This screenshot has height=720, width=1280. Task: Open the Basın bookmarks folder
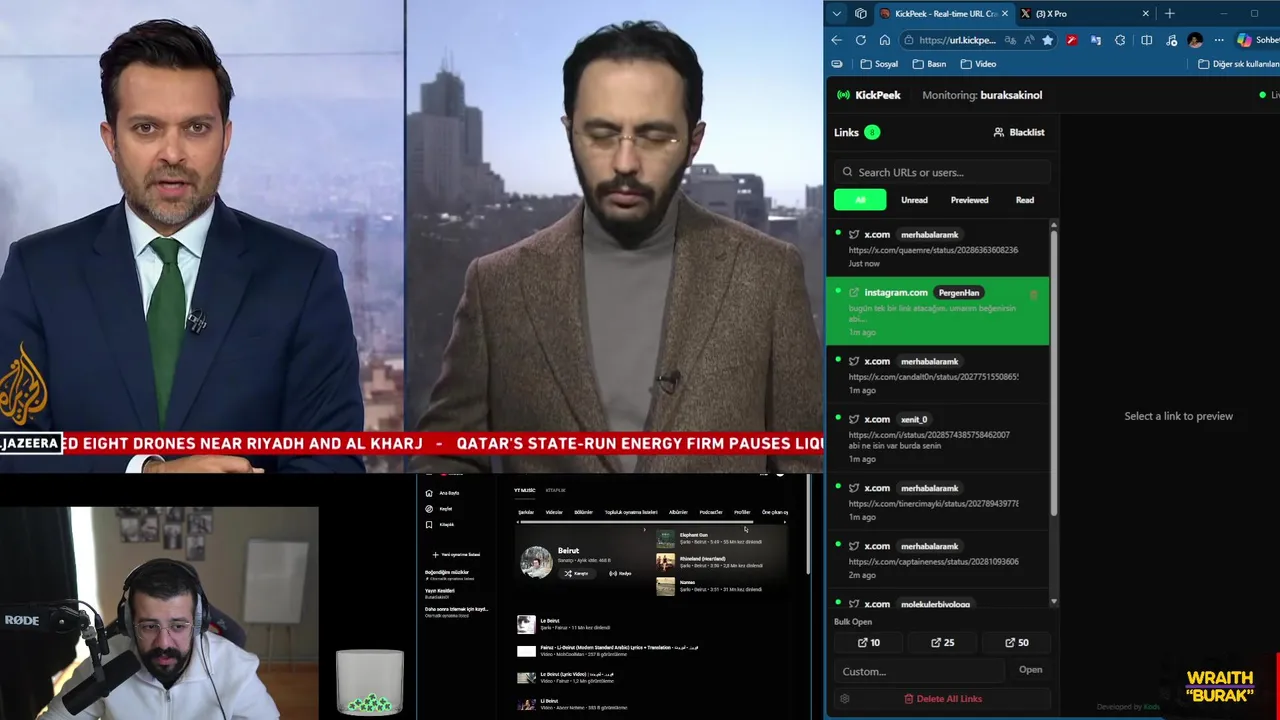tap(929, 64)
